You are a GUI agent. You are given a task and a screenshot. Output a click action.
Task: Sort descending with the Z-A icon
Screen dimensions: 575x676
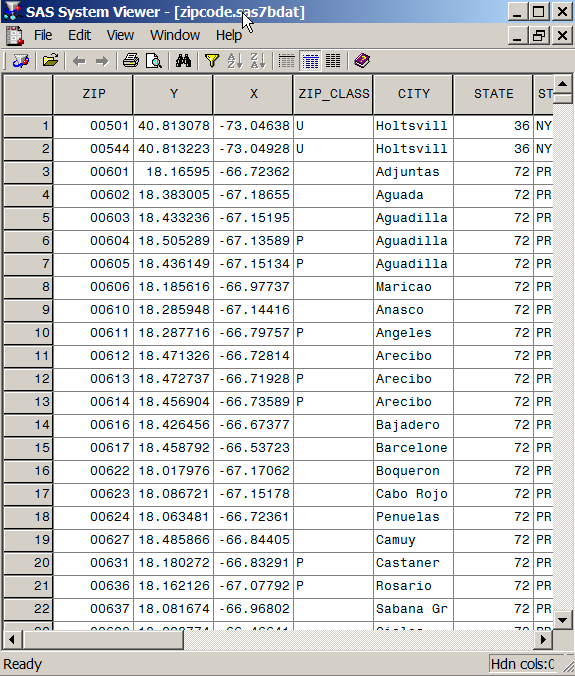pos(258,61)
